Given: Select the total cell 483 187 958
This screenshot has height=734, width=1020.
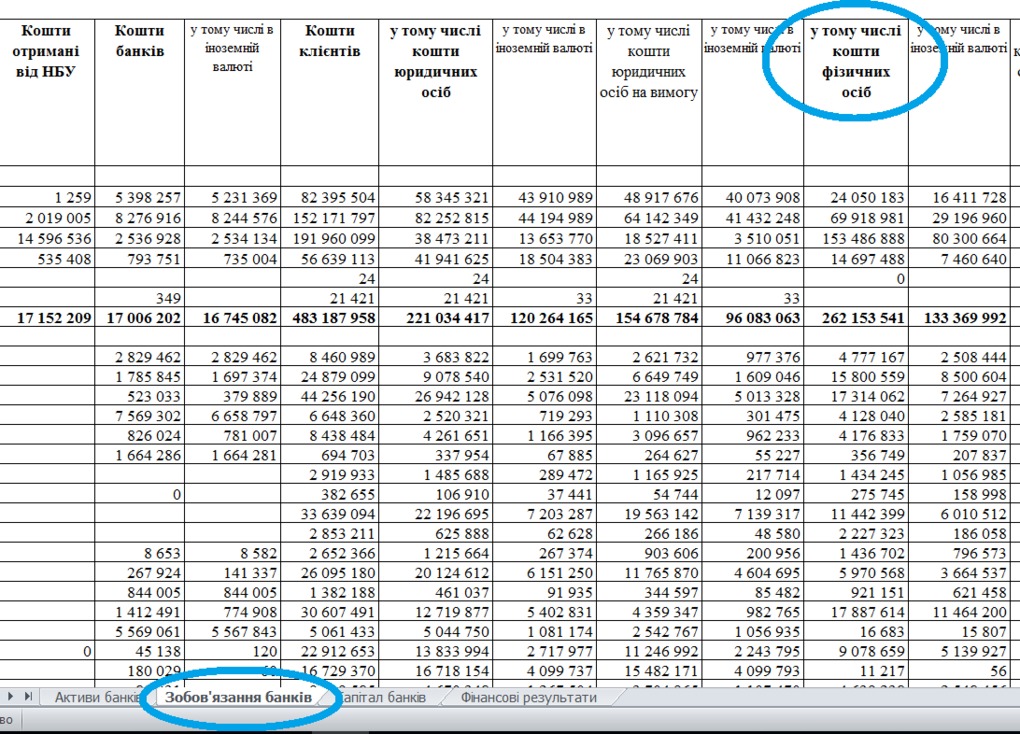Looking at the screenshot, I should coord(330,318).
